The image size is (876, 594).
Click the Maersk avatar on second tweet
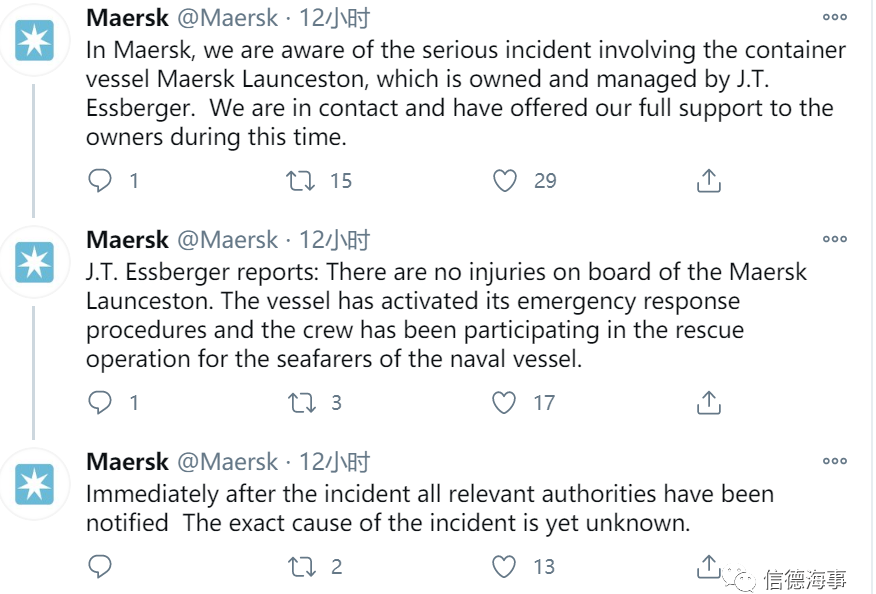[x=36, y=263]
